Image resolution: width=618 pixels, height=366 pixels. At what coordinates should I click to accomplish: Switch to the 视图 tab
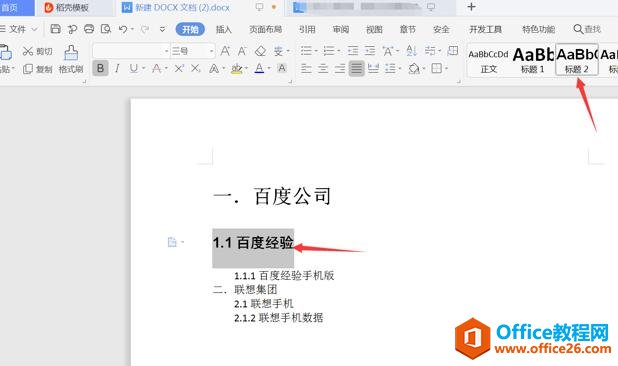click(x=374, y=29)
